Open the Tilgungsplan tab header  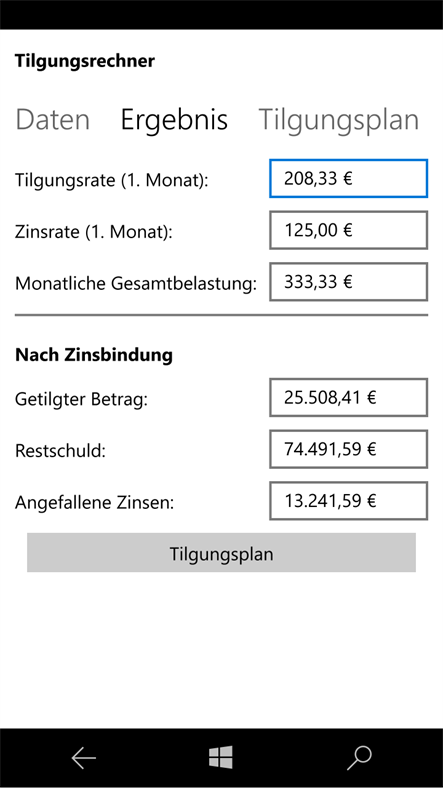pyautogui.click(x=339, y=121)
